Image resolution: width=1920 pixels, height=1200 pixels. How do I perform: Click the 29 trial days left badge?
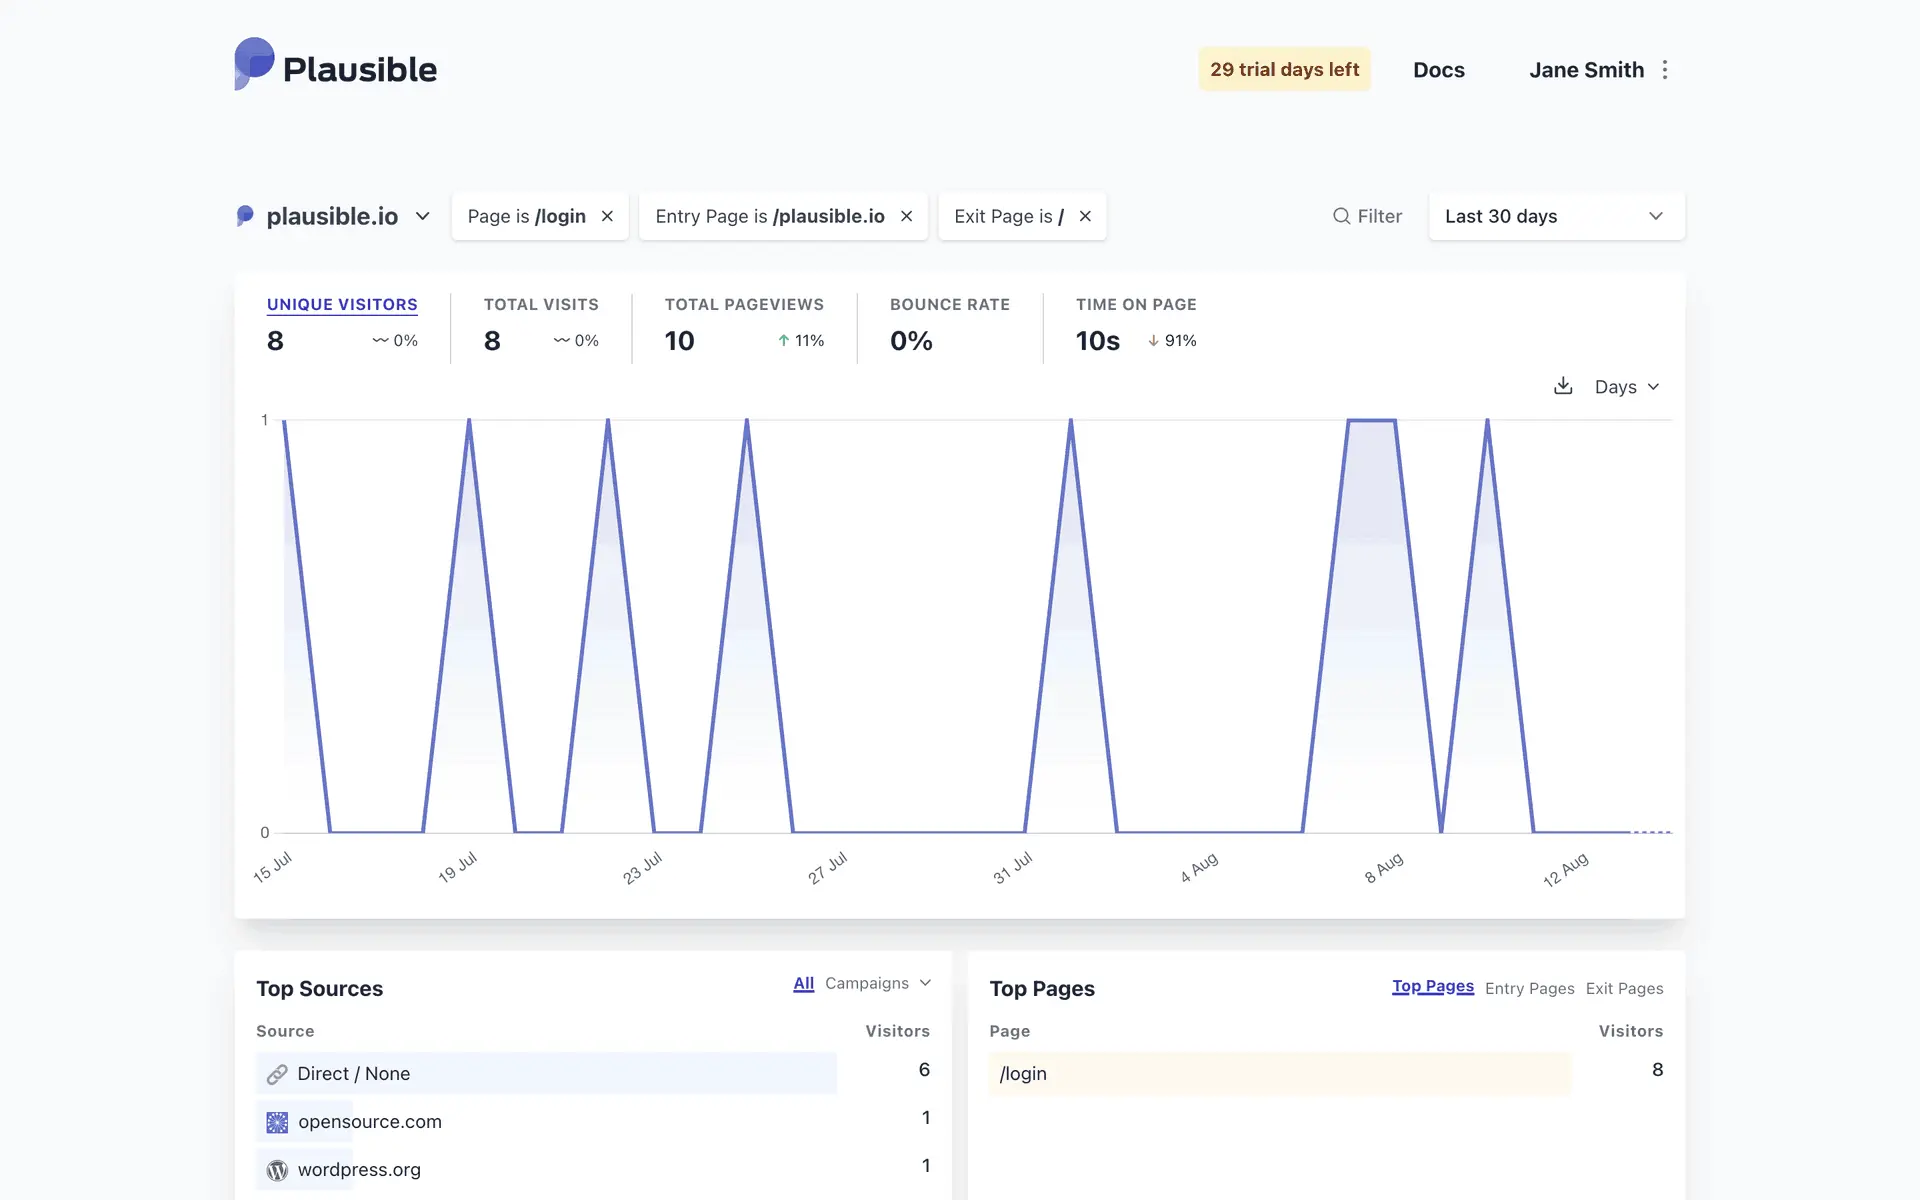click(x=1284, y=70)
